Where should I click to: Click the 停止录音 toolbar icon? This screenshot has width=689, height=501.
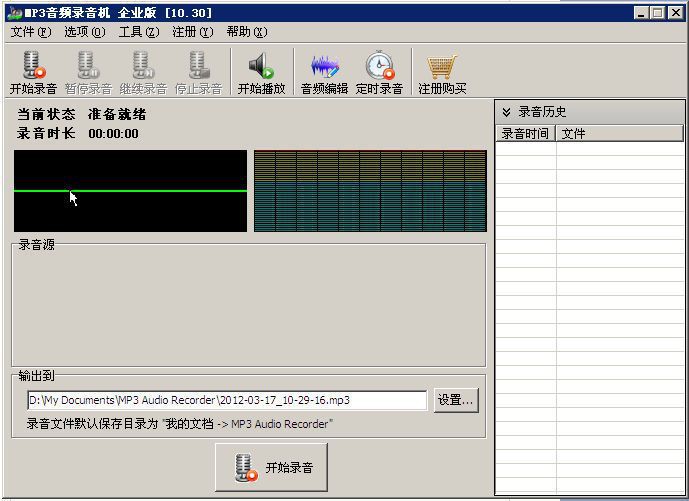pyautogui.click(x=199, y=65)
